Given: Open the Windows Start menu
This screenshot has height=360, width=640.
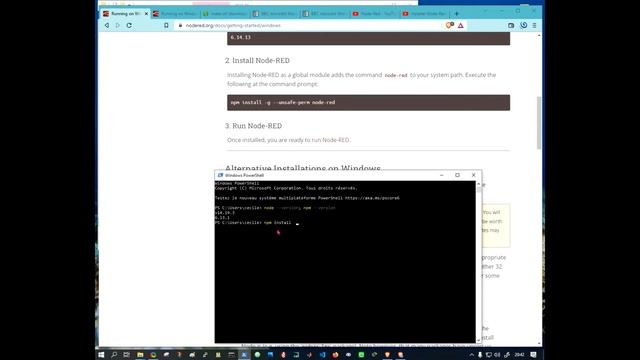Looking at the screenshot, I should 101,355.
